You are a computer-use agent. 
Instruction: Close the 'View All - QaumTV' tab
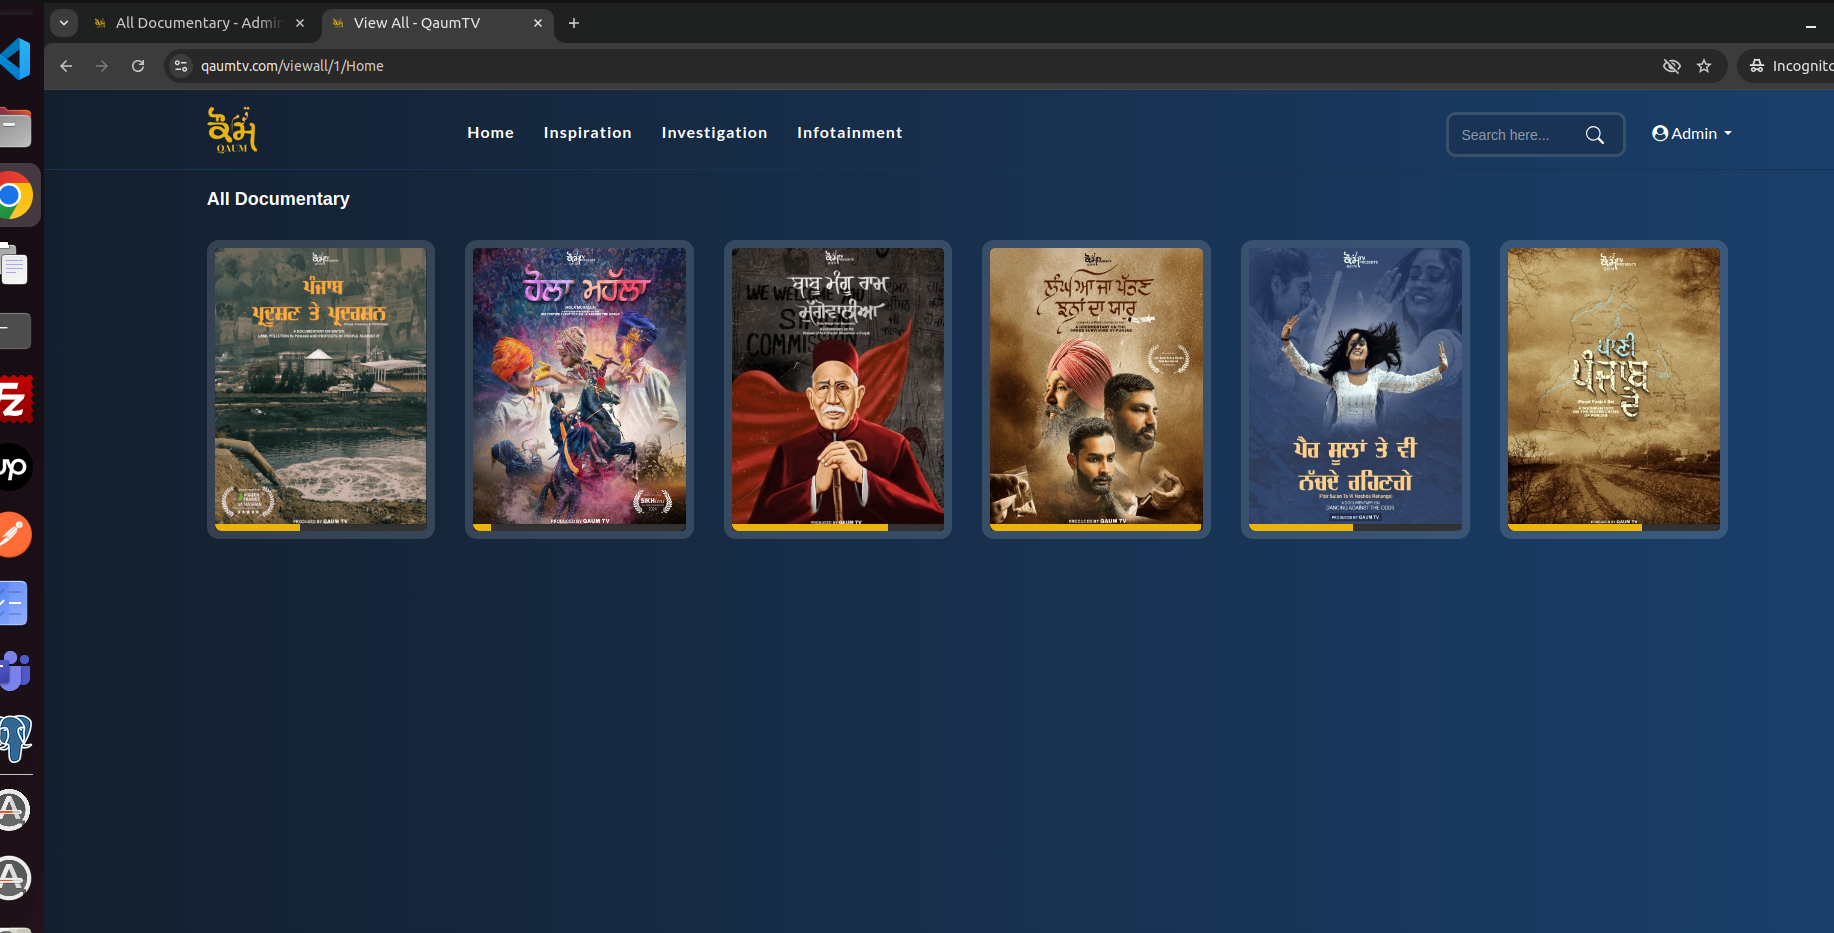[x=538, y=23]
